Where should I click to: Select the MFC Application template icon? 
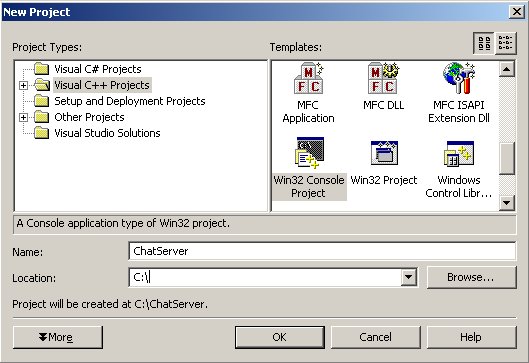(308, 79)
